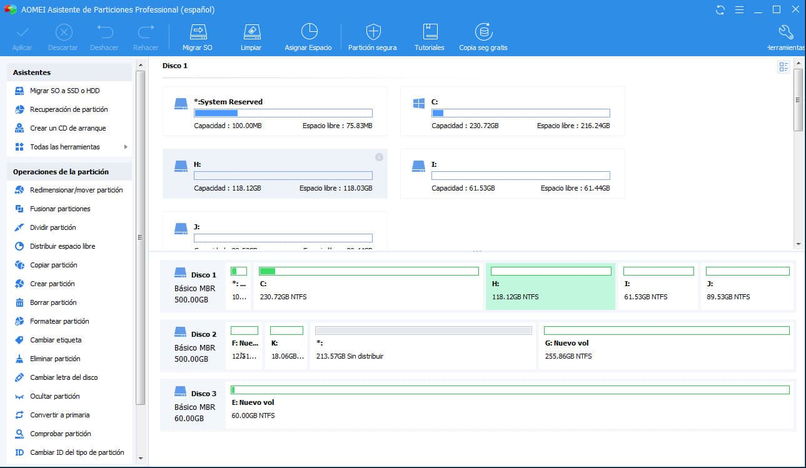Select the I: partition card

[512, 174]
